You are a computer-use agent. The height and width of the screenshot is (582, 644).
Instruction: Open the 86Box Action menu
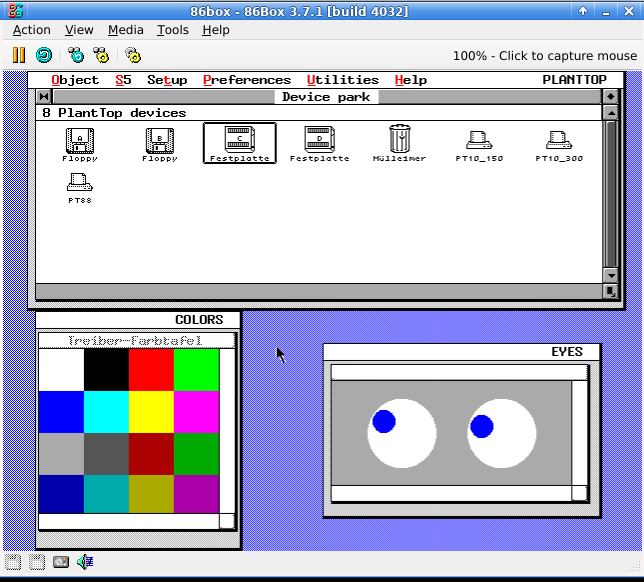pyautogui.click(x=32, y=30)
